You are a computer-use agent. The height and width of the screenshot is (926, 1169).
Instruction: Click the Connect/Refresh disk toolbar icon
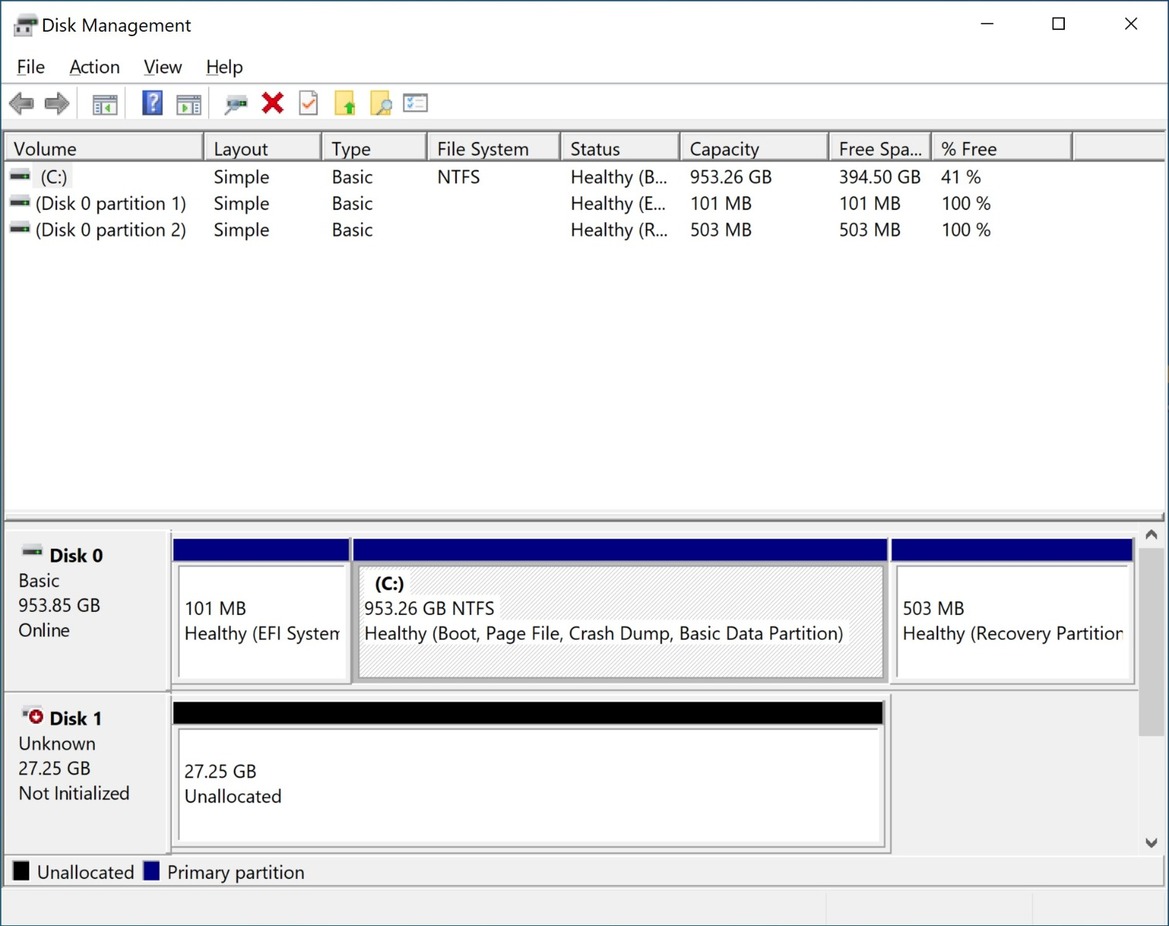pos(236,104)
